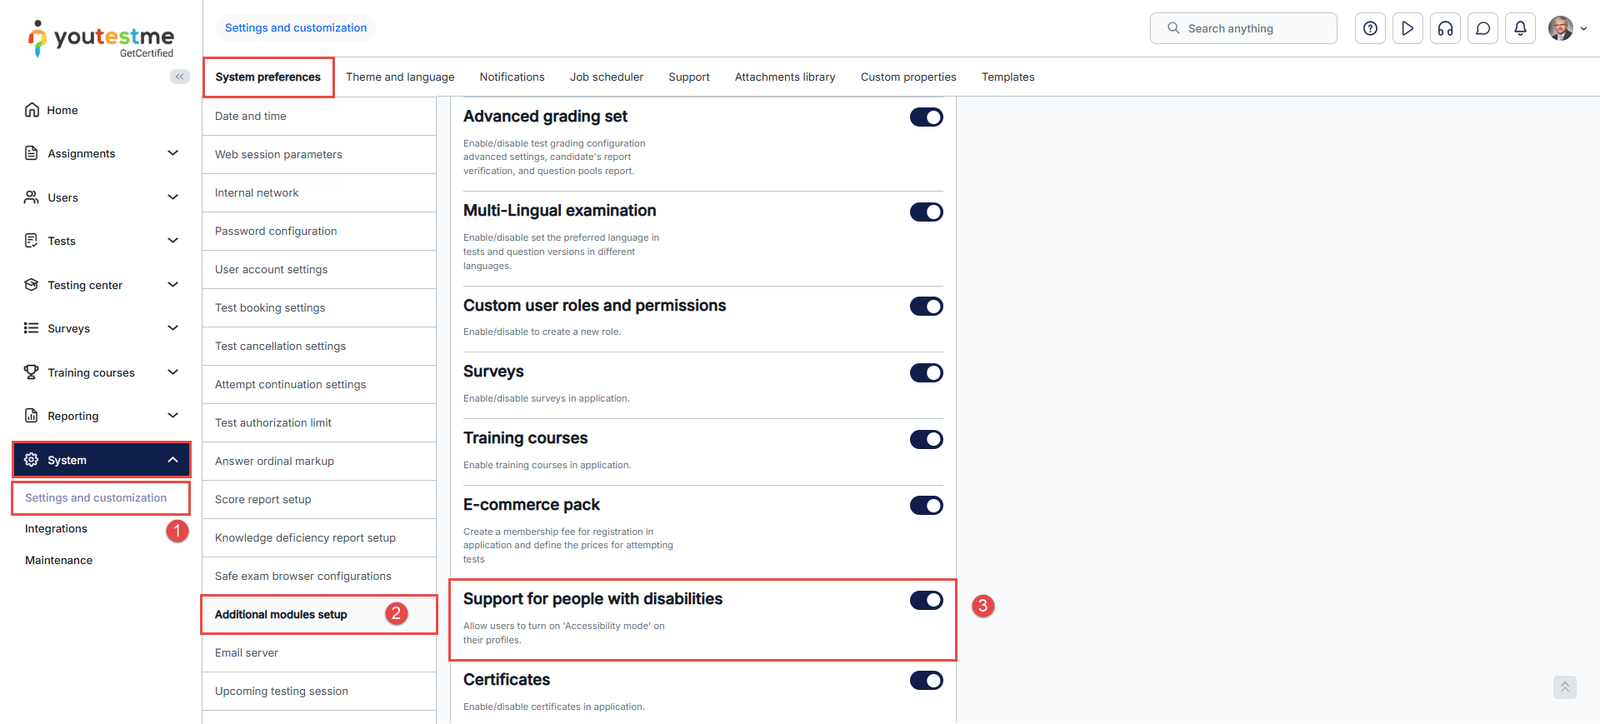Collapse sidebar with double-chevron icon
Viewport: 1600px width, 724px height.
[x=180, y=76]
